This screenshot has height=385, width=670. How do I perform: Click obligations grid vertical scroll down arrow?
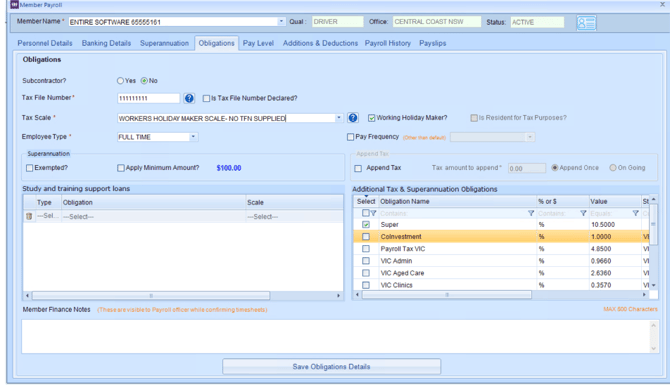[x=653, y=285]
